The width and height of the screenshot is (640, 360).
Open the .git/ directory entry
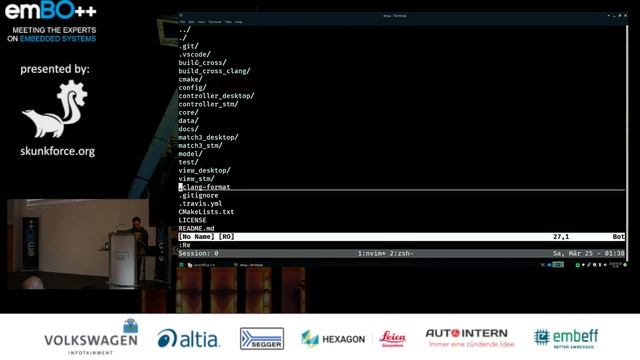pyautogui.click(x=189, y=46)
